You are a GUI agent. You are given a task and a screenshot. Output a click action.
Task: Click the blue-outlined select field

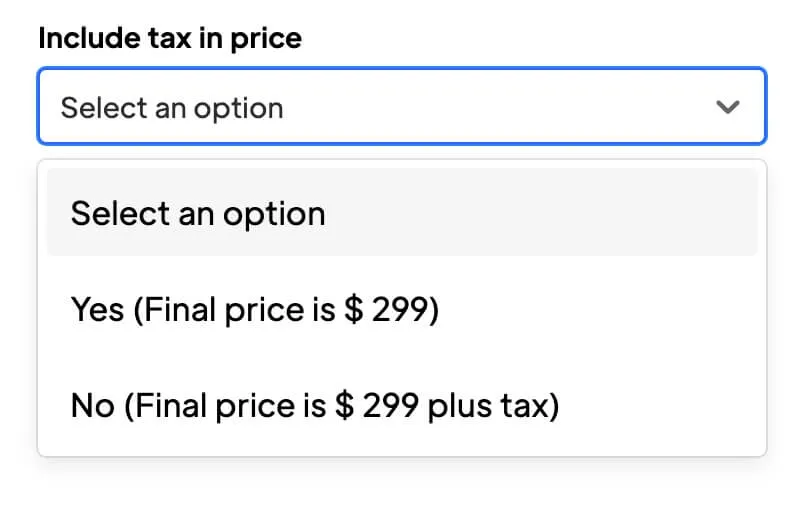tap(401, 107)
